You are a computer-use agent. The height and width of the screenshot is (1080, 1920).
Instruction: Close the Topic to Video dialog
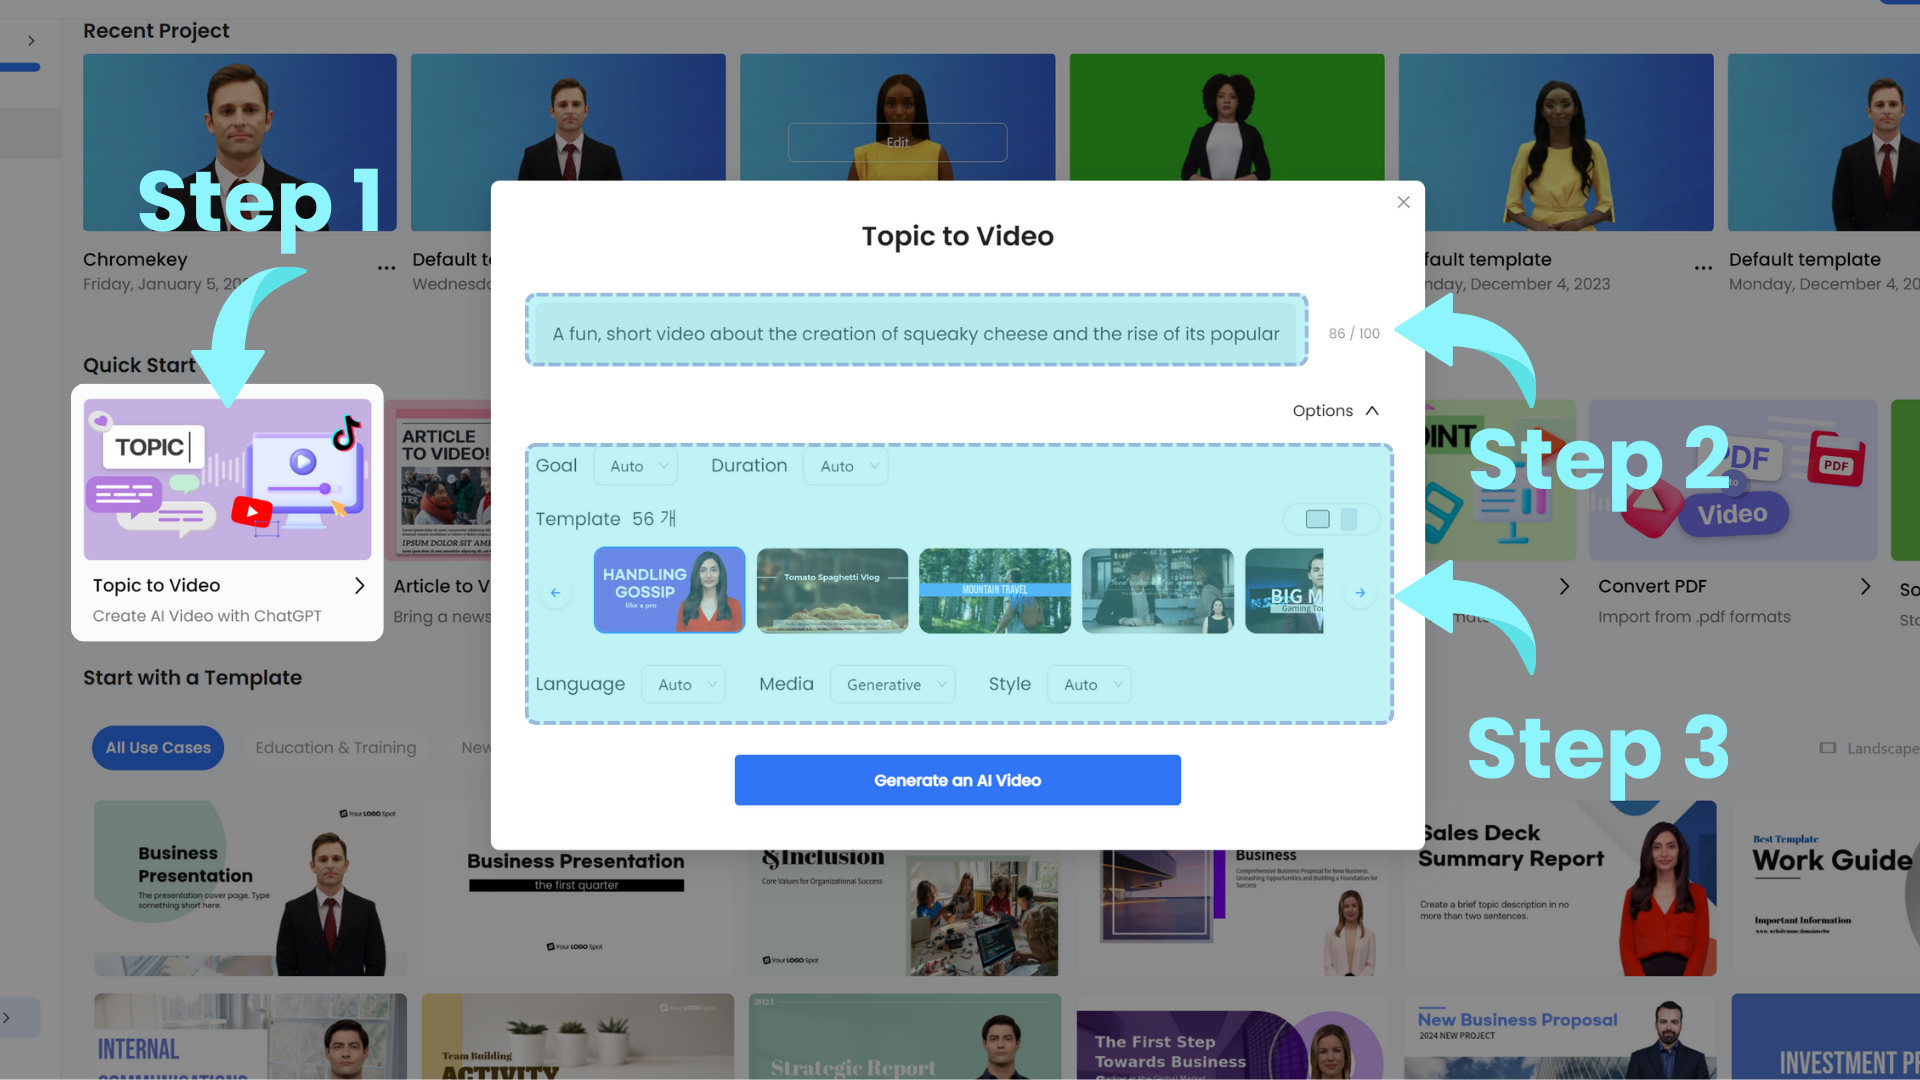1403,202
